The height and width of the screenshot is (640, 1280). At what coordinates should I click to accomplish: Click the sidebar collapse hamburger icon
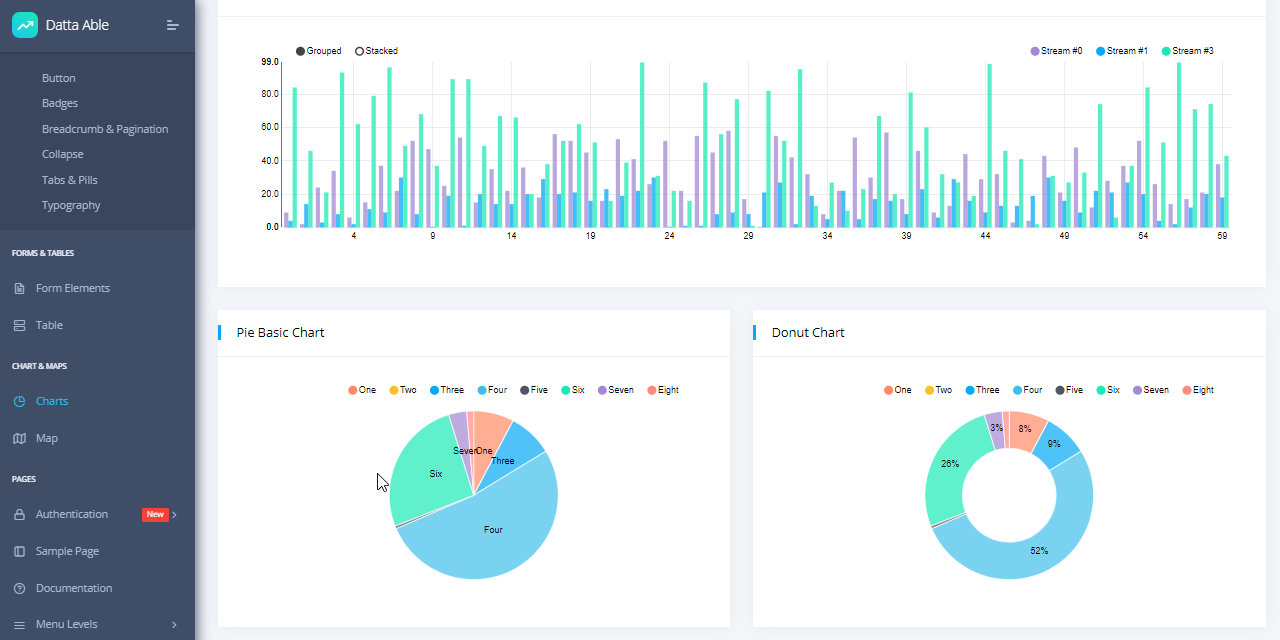click(172, 25)
